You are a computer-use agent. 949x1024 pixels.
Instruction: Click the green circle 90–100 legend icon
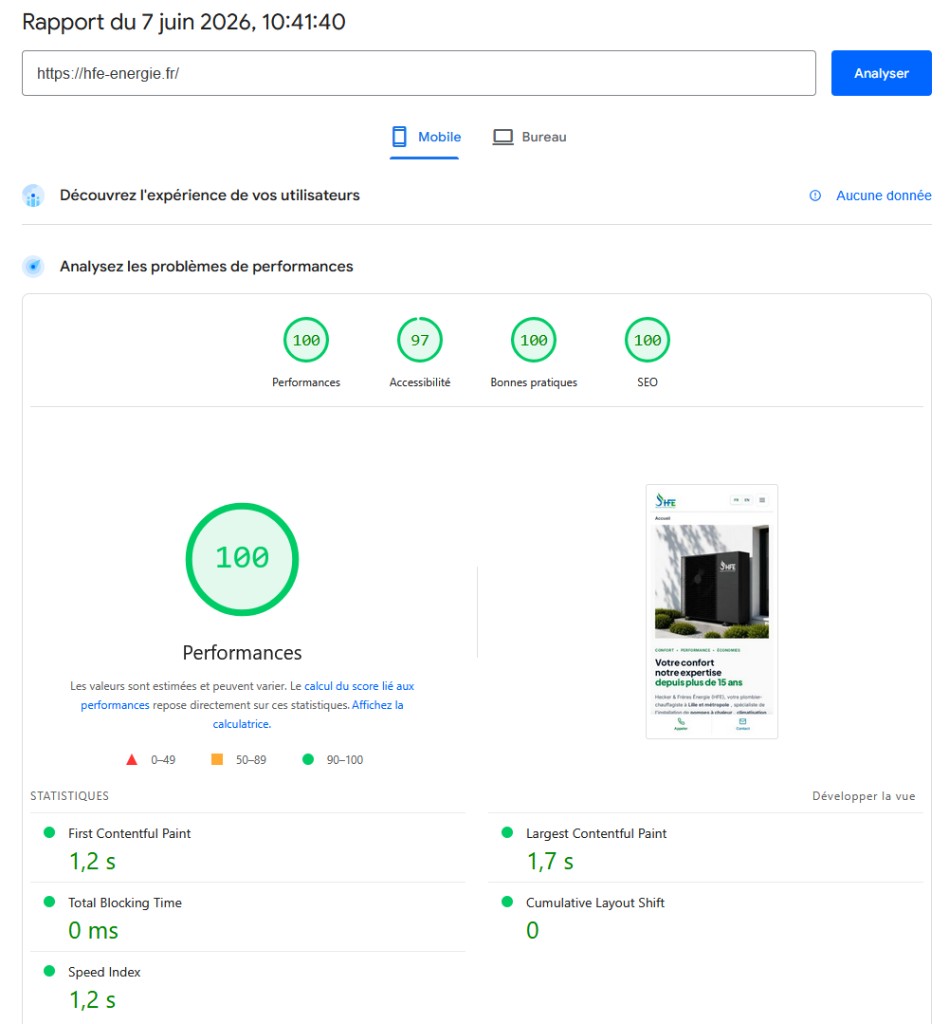(308, 759)
